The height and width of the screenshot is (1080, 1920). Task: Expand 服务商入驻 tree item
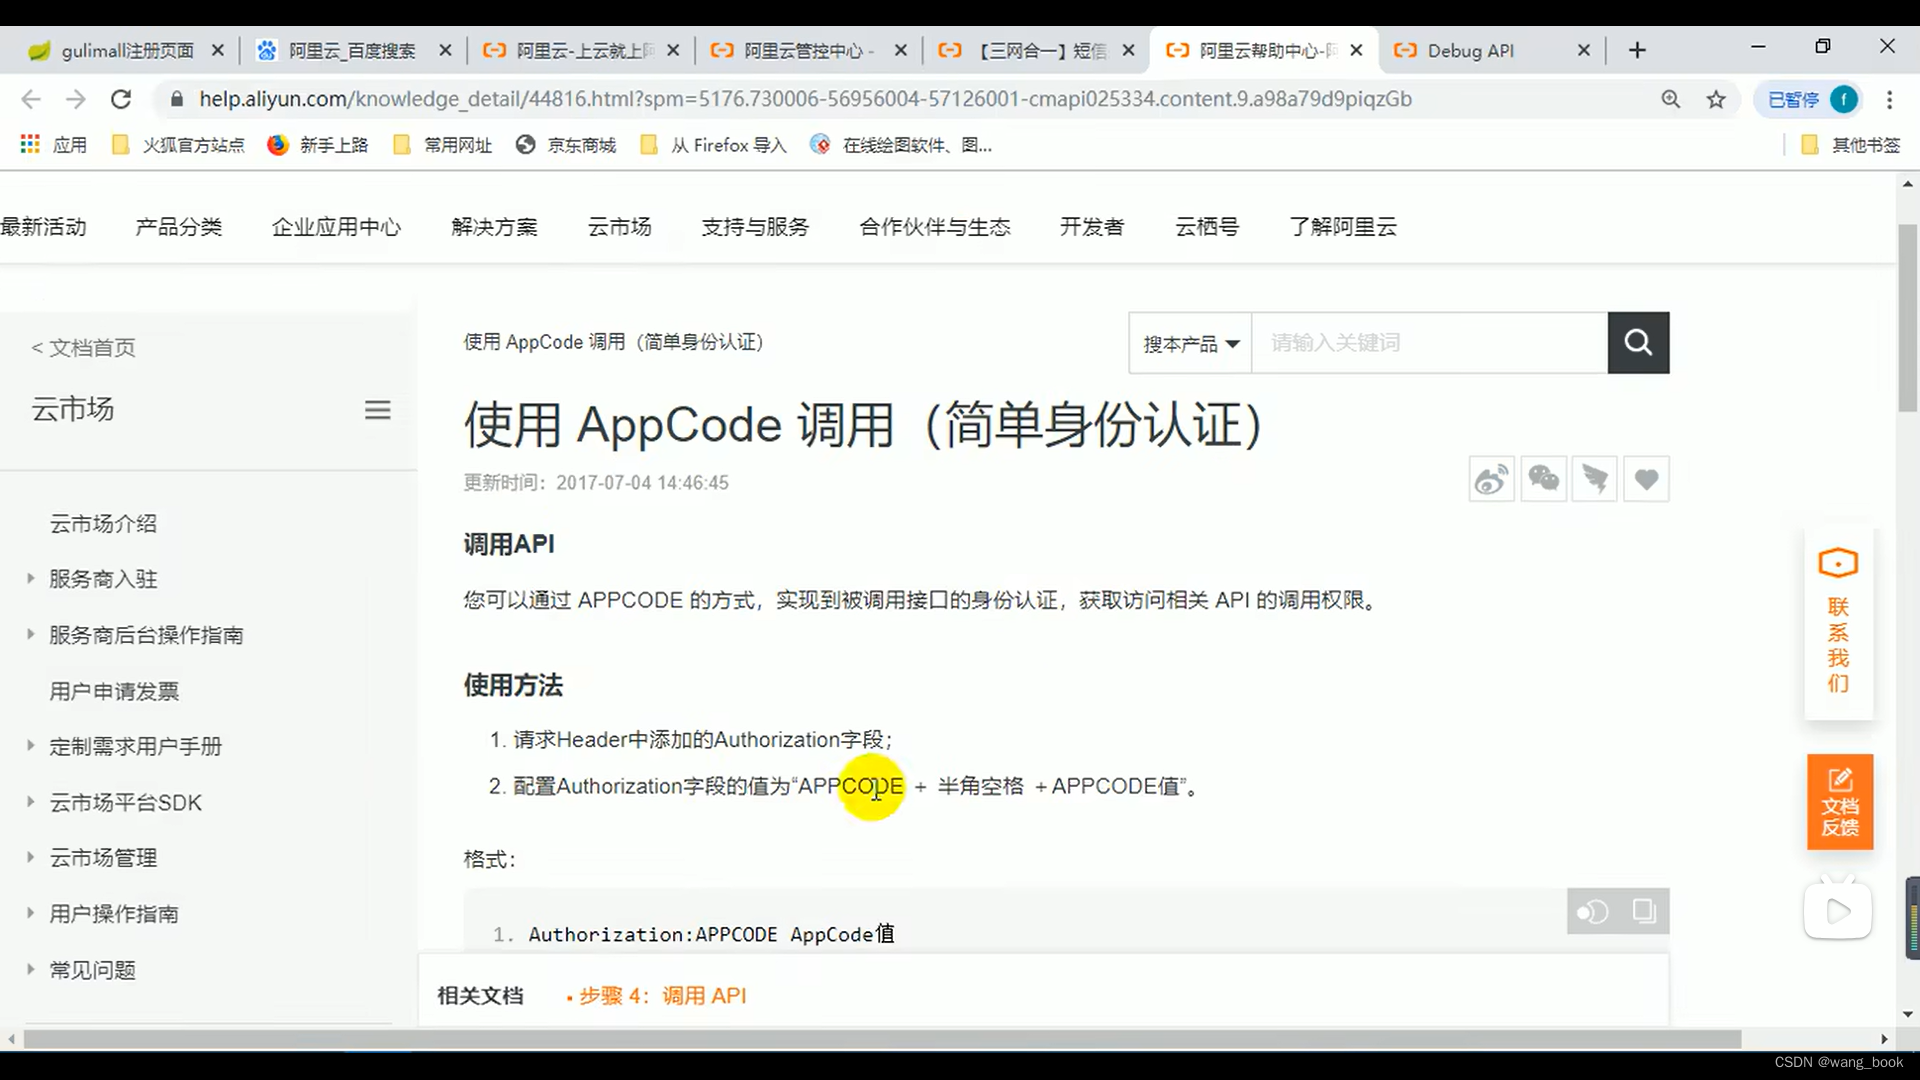(30, 578)
